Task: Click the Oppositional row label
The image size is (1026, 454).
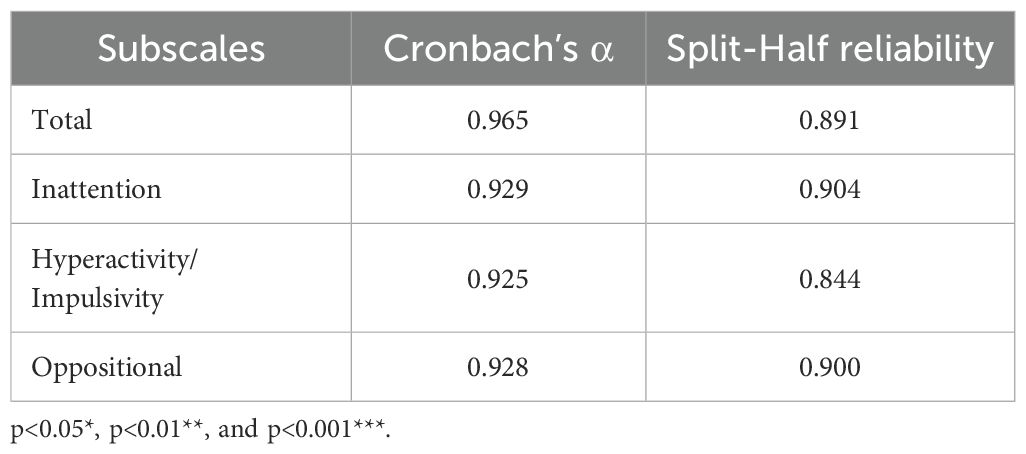Action: [x=107, y=367]
